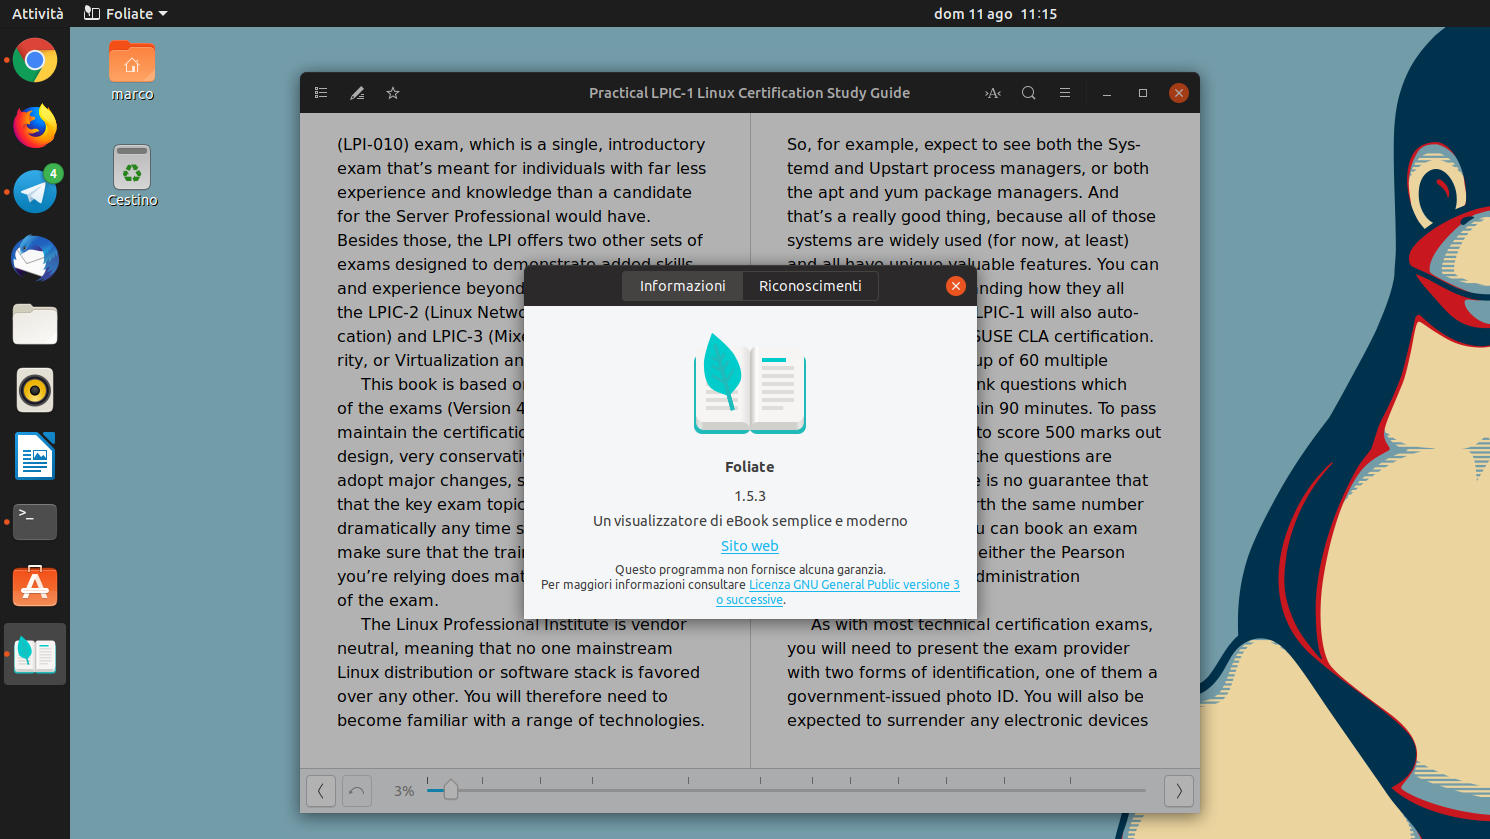The image size is (1490, 839).
Task: Click the book title in header bar
Action: pos(749,93)
